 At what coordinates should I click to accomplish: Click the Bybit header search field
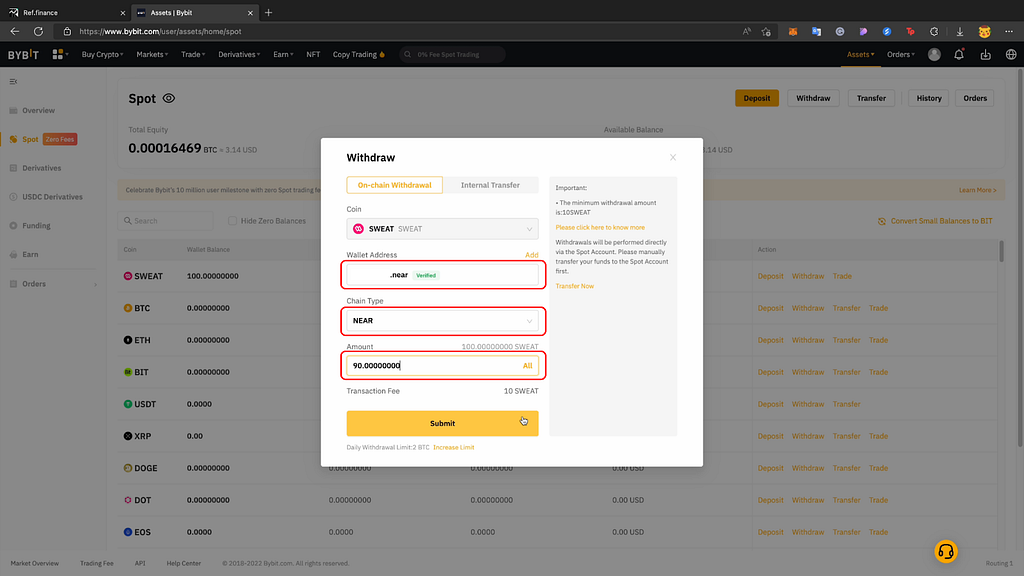(452, 54)
